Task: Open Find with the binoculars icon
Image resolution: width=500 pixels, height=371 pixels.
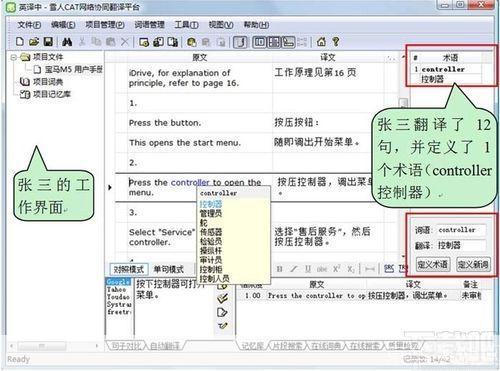Action: click(67, 42)
